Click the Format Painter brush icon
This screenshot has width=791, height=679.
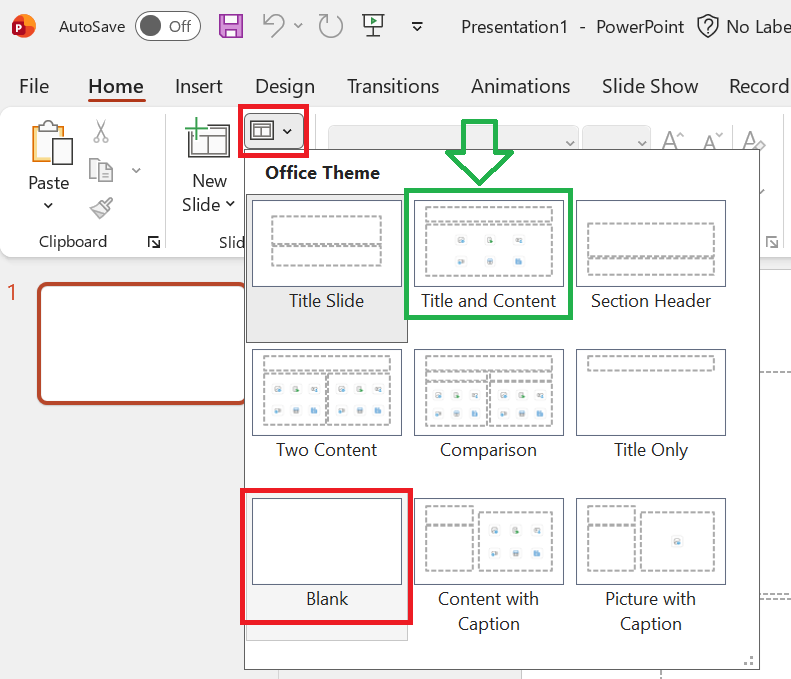point(101,208)
